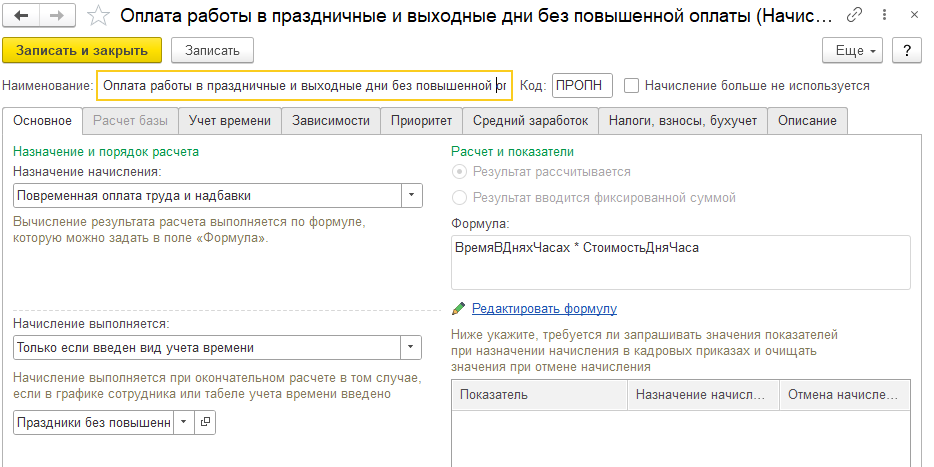Click into the 'Код' input field
The height and width of the screenshot is (467, 934).
[582, 86]
